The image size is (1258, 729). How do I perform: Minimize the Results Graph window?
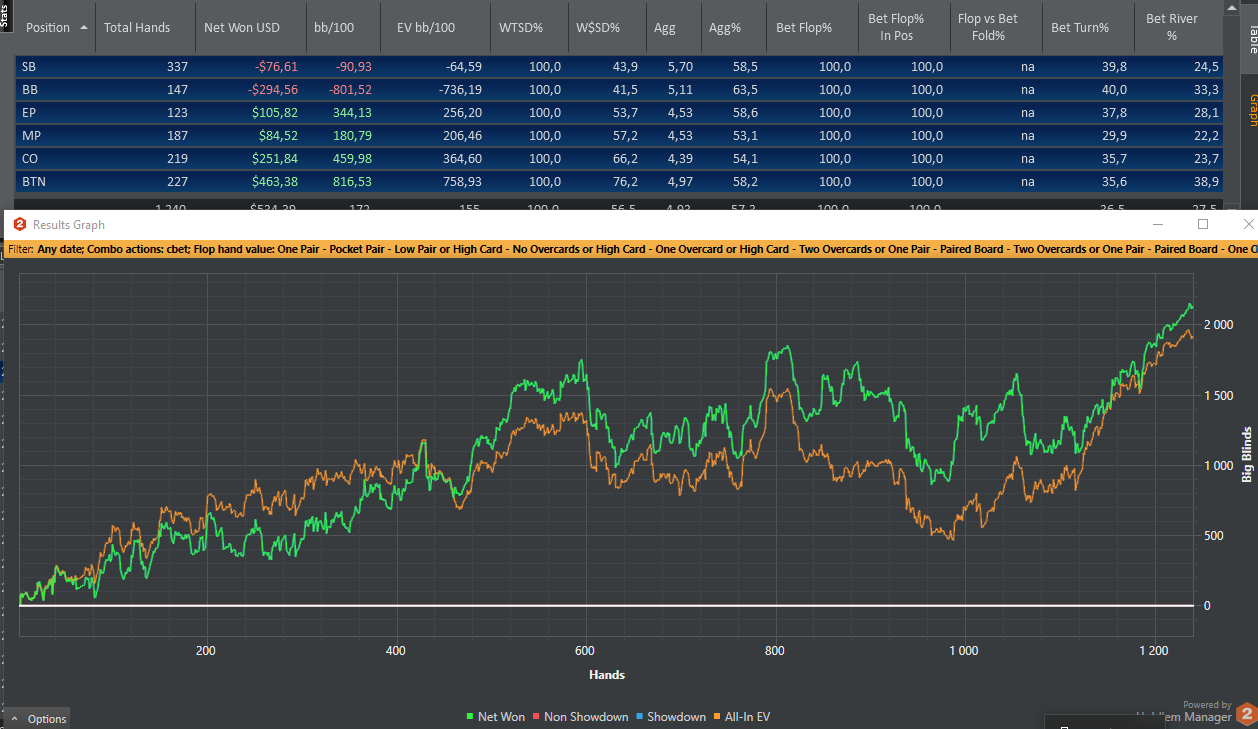[1158, 225]
